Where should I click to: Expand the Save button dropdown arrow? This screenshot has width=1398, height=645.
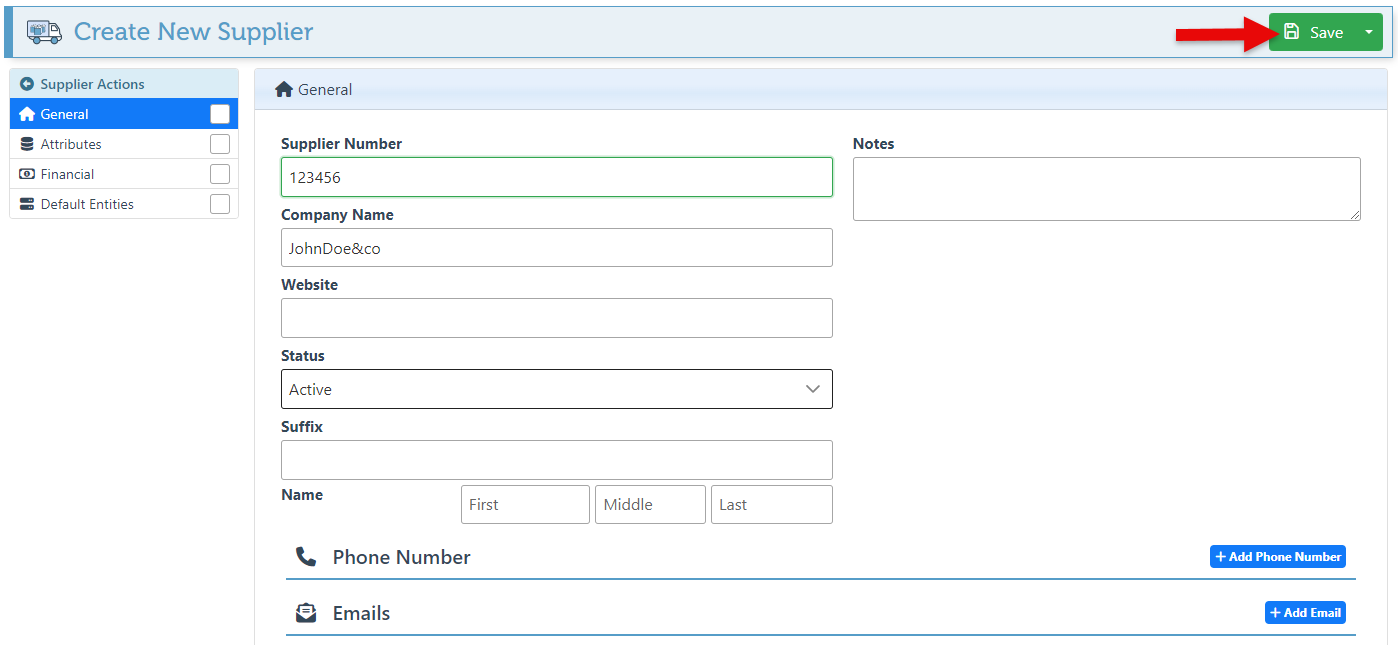coord(1368,32)
